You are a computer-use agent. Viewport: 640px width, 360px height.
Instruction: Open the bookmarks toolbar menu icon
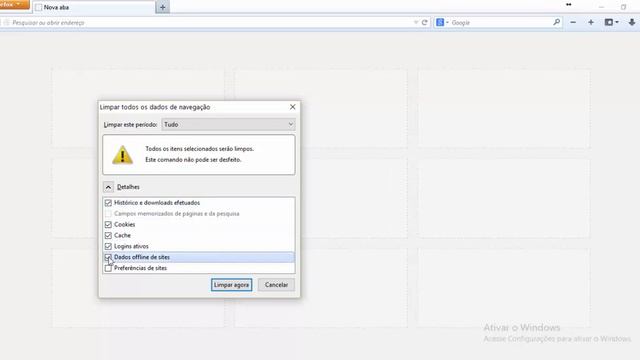(611, 22)
